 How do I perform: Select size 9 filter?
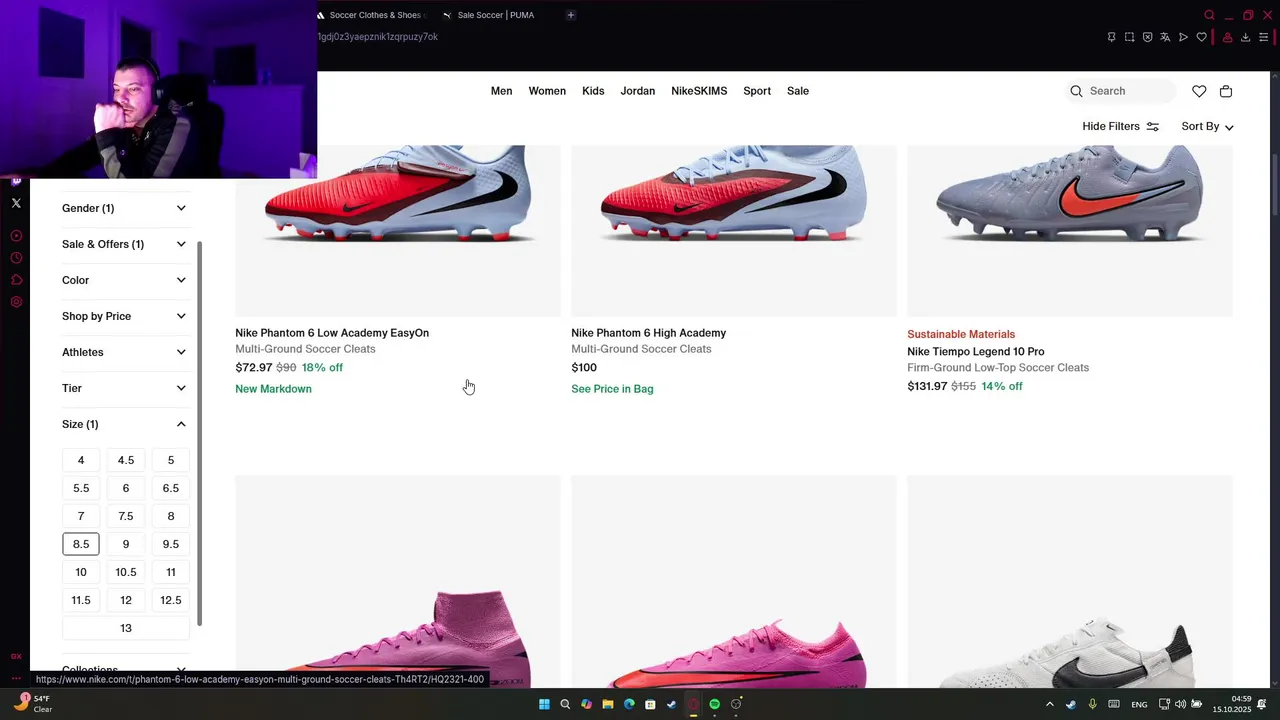[126, 544]
